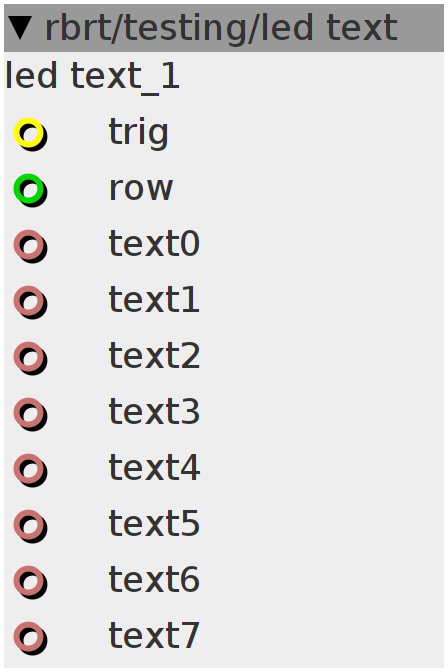Select the text4 inlet circle

point(30,470)
